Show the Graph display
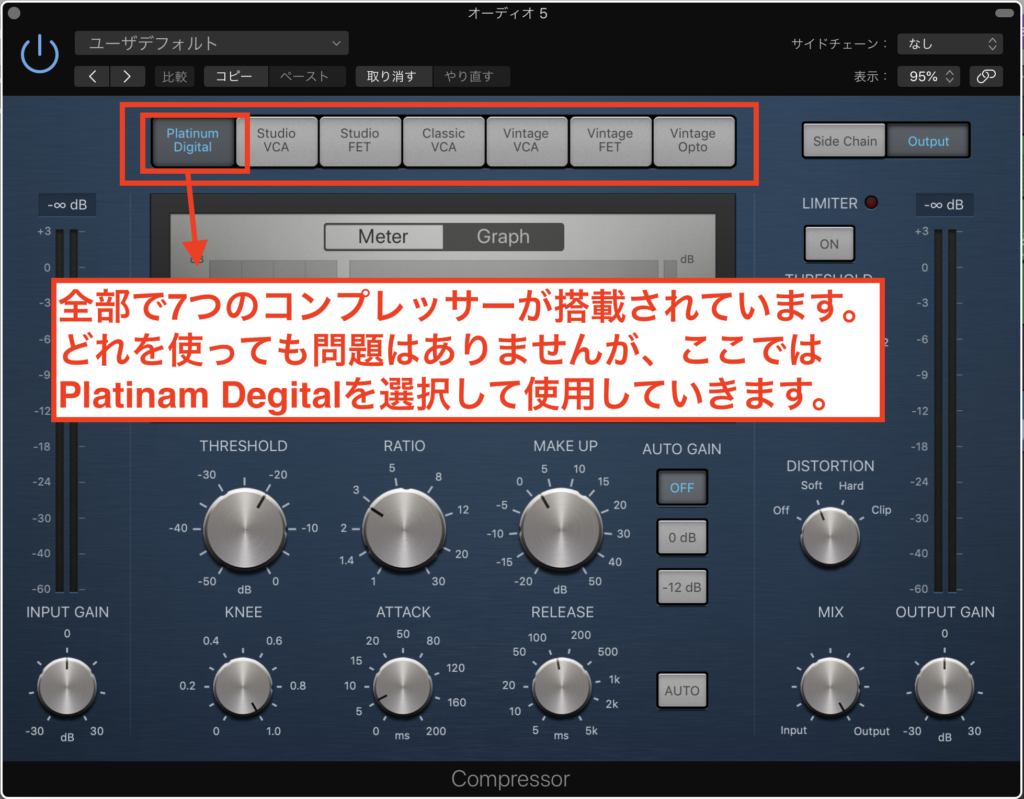1024x799 pixels. click(503, 236)
